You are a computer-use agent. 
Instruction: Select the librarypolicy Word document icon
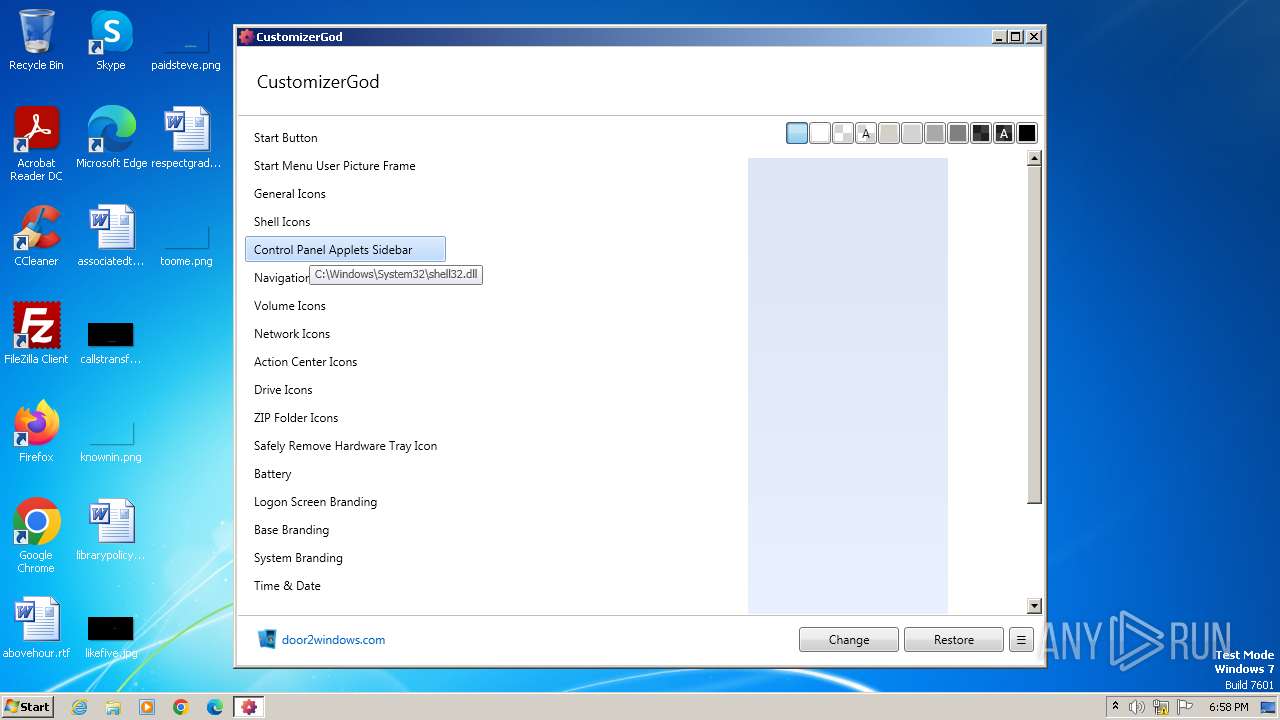click(111, 529)
